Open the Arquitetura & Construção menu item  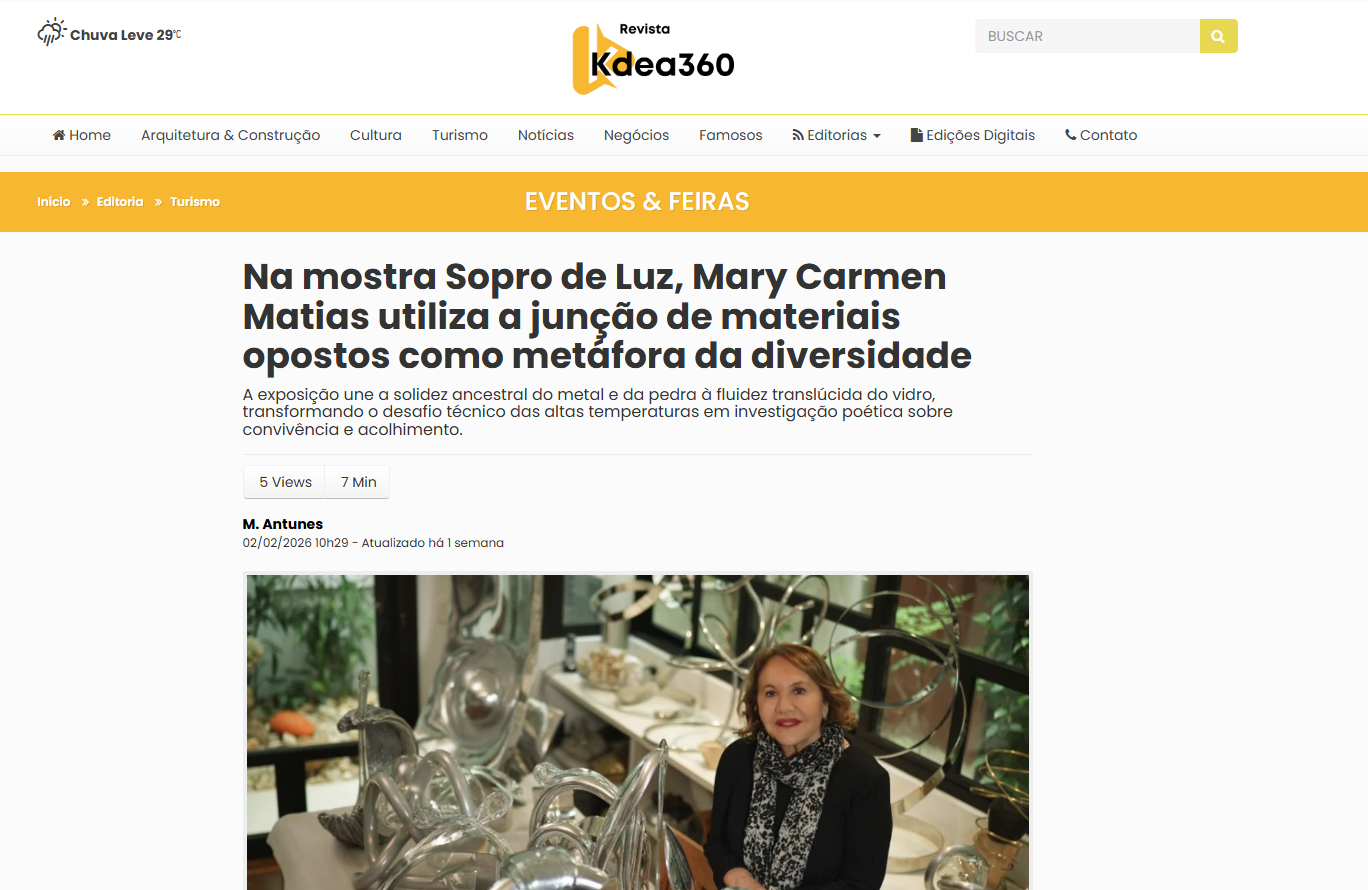point(230,135)
